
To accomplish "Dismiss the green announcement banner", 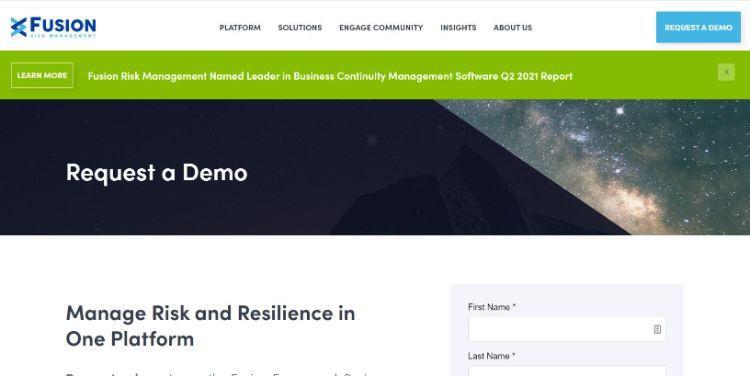I will click(x=726, y=72).
